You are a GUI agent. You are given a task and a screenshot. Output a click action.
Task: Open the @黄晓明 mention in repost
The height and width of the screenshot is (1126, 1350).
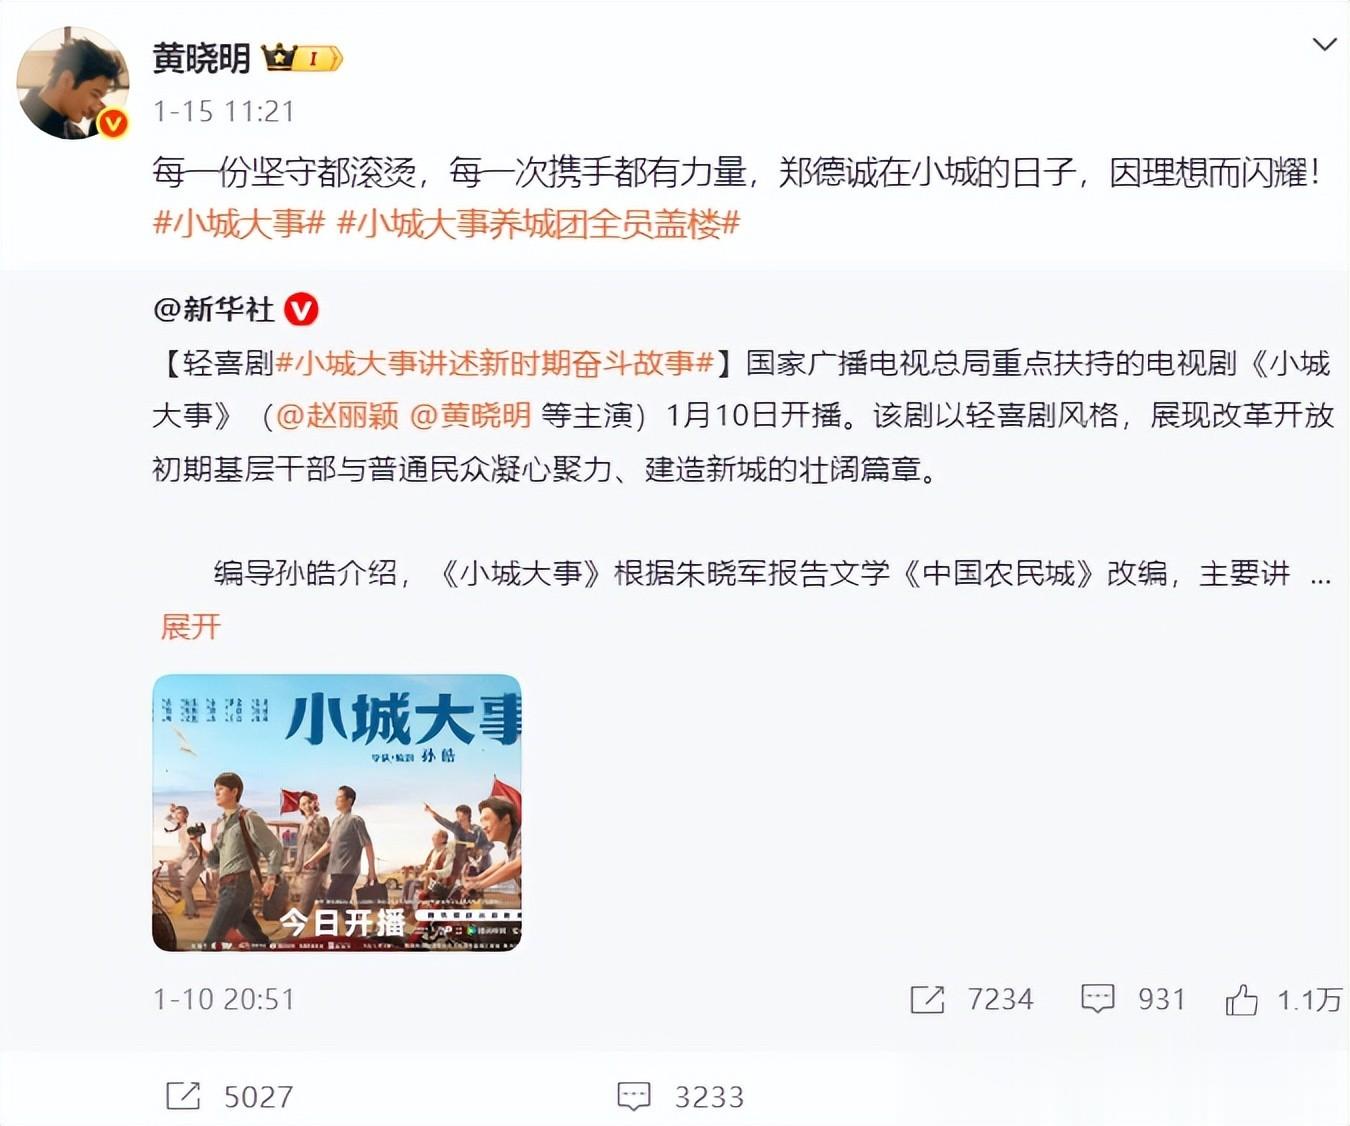471,415
